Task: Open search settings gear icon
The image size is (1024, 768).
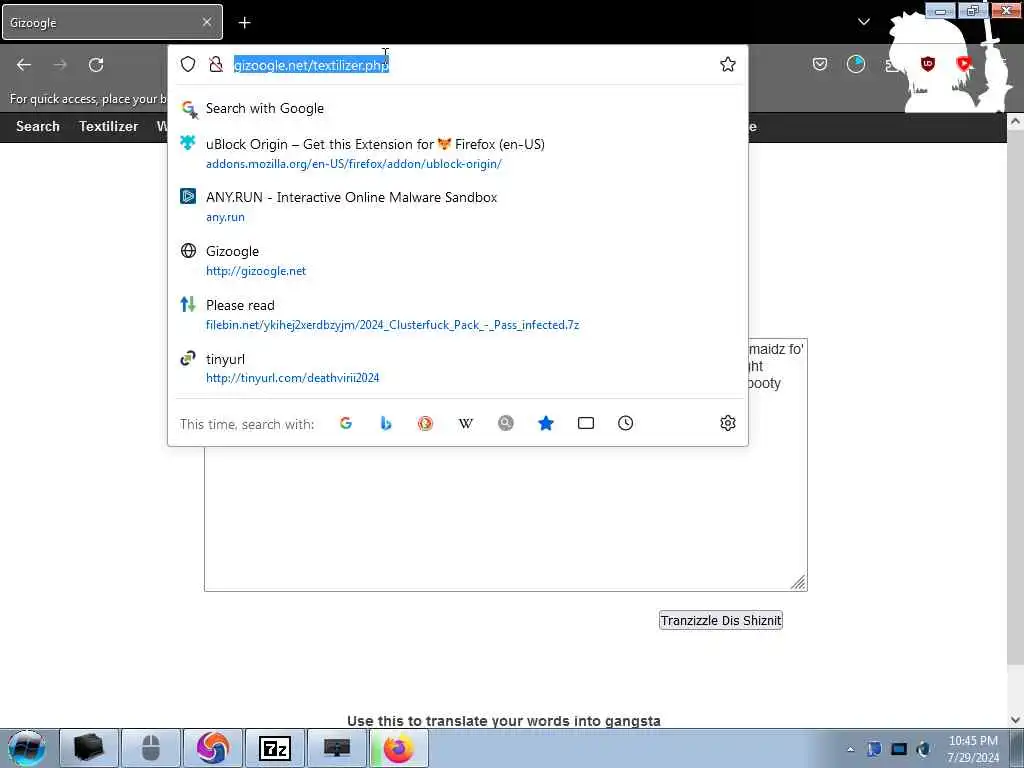Action: [x=728, y=423]
